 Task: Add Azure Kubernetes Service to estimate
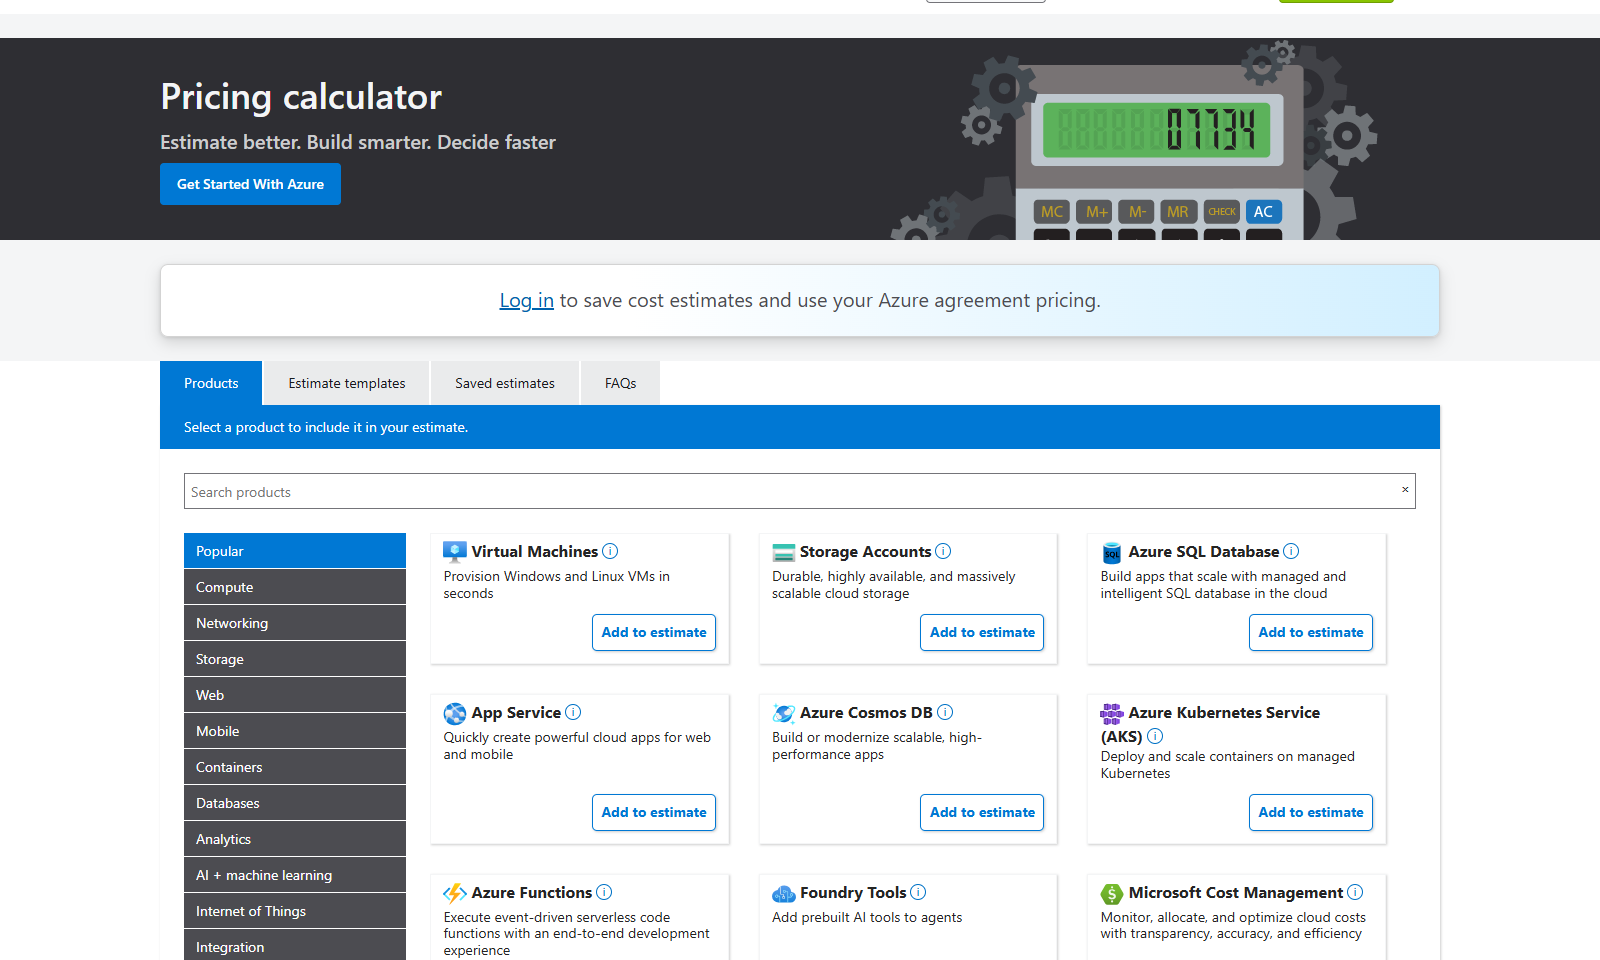[x=1311, y=812]
